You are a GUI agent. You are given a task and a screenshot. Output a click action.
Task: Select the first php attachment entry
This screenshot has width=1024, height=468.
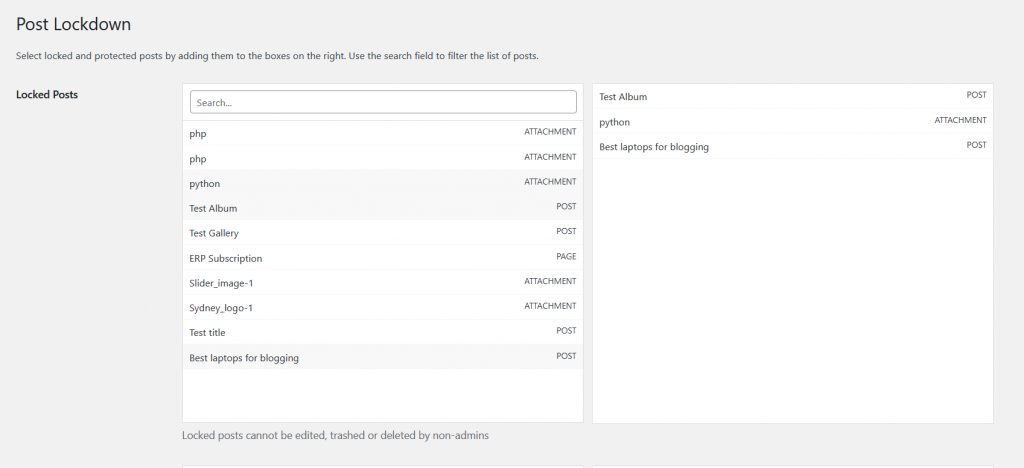point(383,133)
